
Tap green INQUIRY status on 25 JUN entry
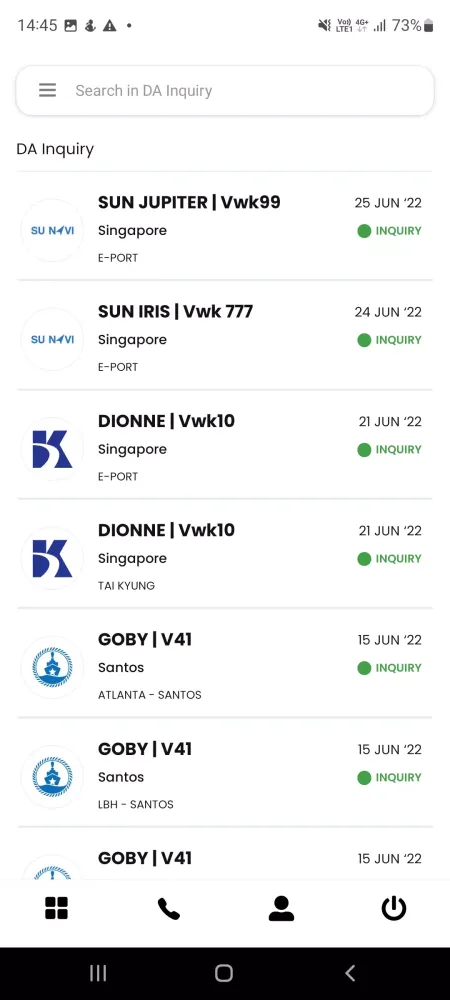tap(389, 231)
